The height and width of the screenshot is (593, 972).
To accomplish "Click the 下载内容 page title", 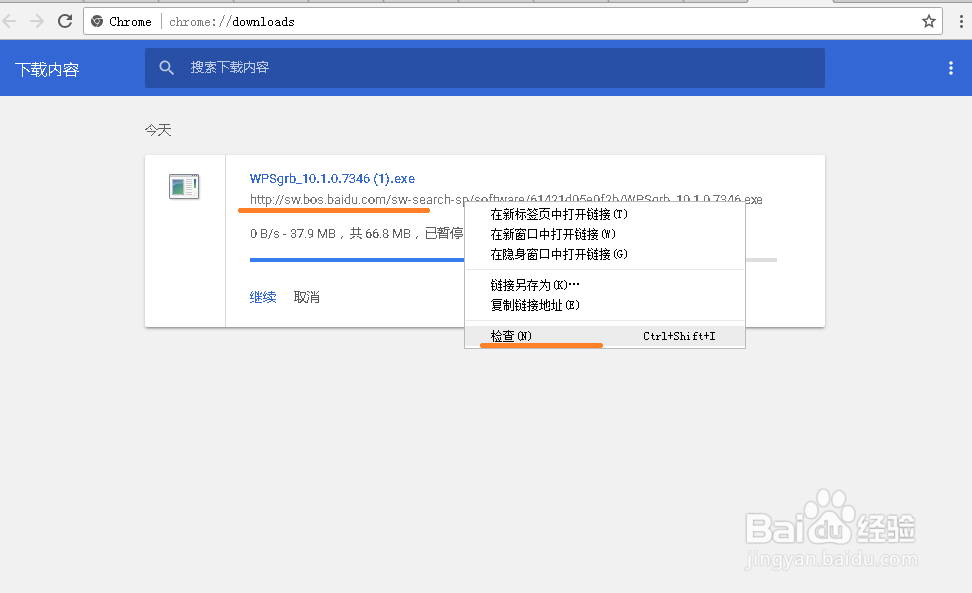I will pos(47,69).
